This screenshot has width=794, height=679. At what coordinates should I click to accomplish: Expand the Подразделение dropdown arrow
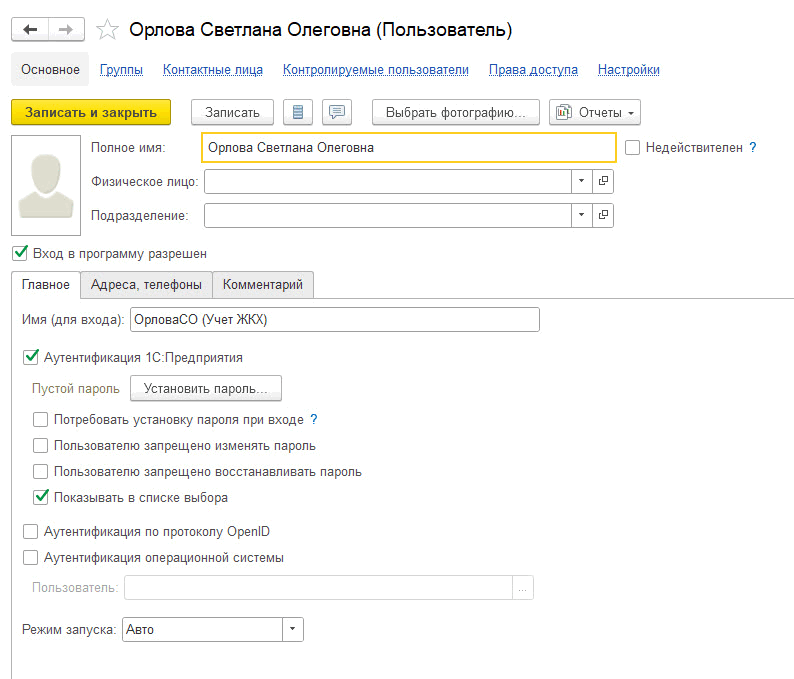click(581, 215)
